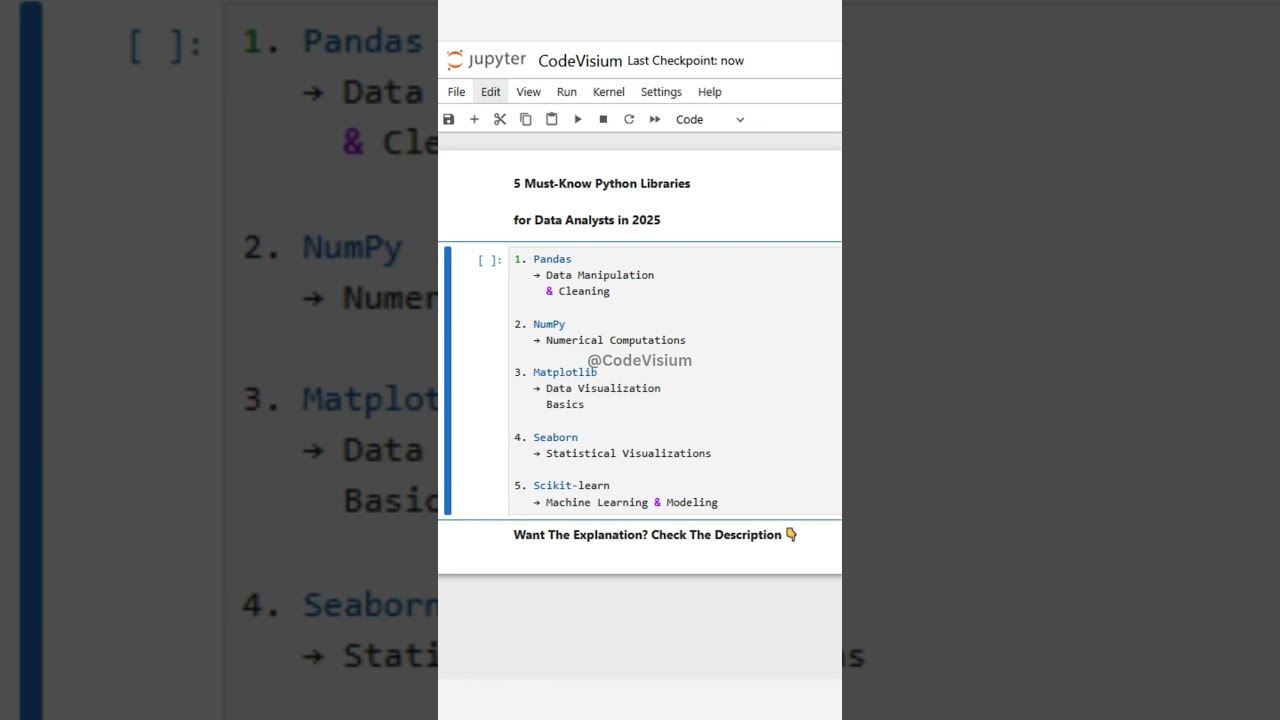Screen dimensions: 1280x720
Task: Click the '4. Seaborn' line
Action: (546, 437)
